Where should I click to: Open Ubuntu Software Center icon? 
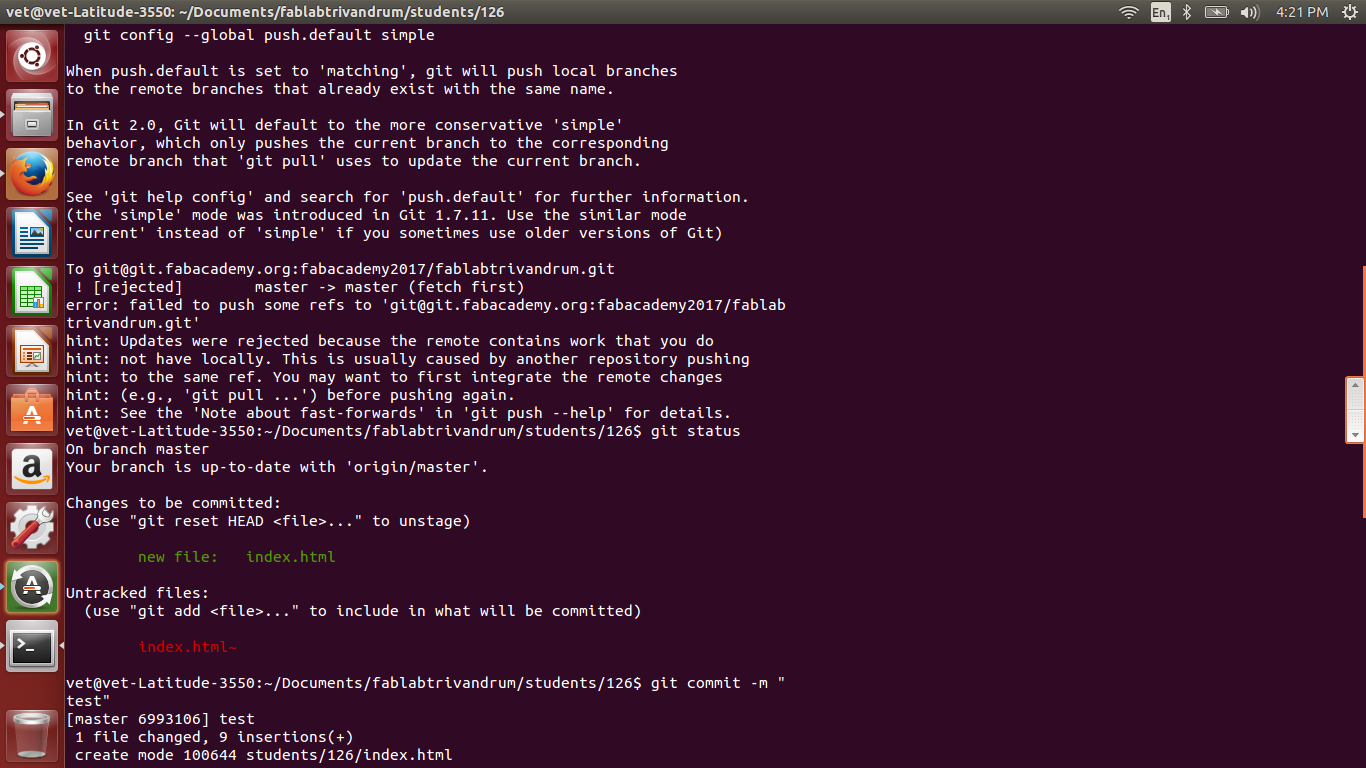pos(32,410)
